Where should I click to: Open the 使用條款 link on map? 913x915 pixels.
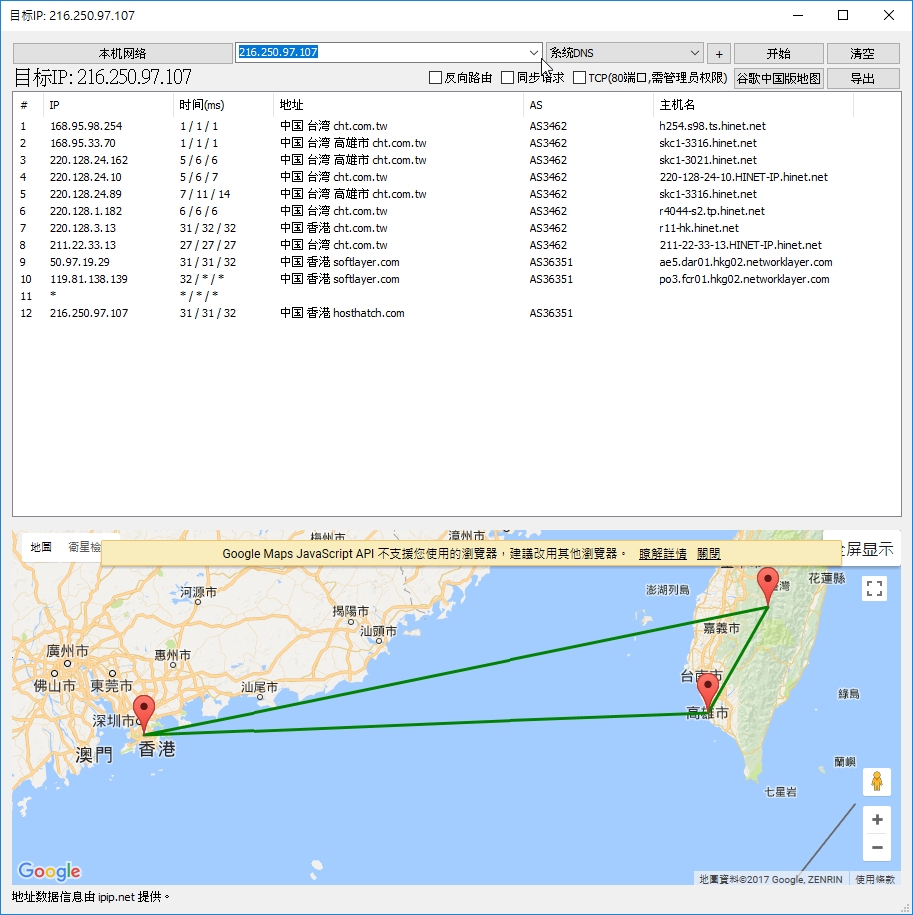tap(875, 879)
